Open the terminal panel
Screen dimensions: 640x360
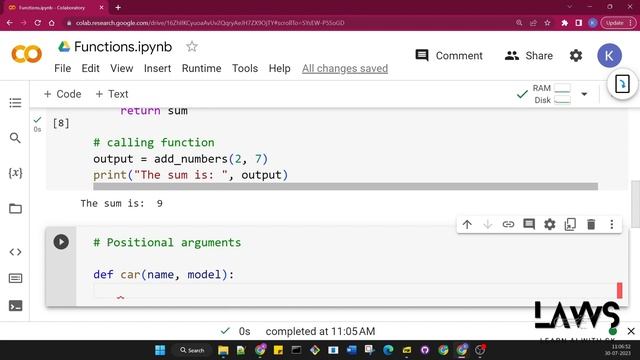[x=15, y=306]
